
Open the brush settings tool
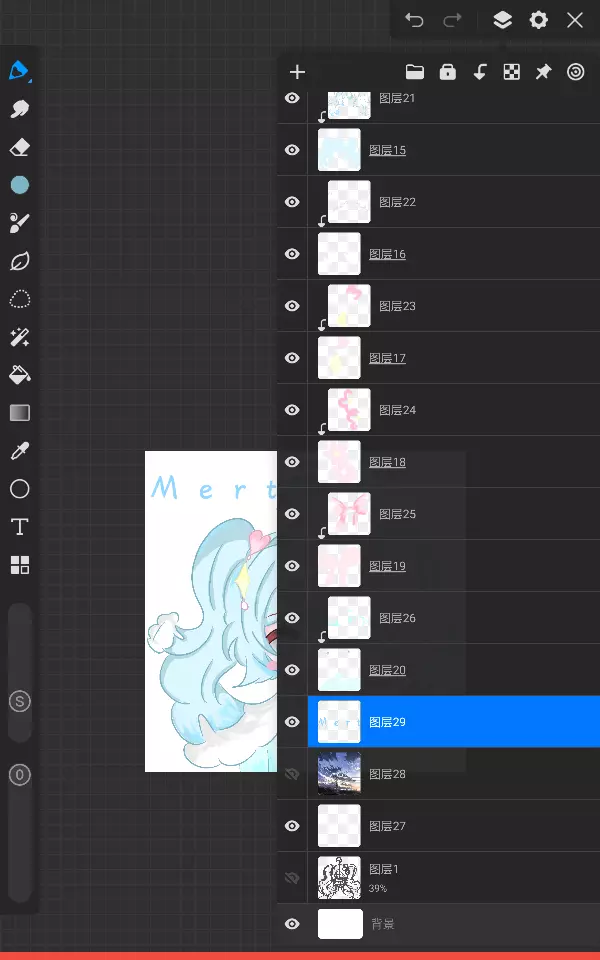click(20, 223)
